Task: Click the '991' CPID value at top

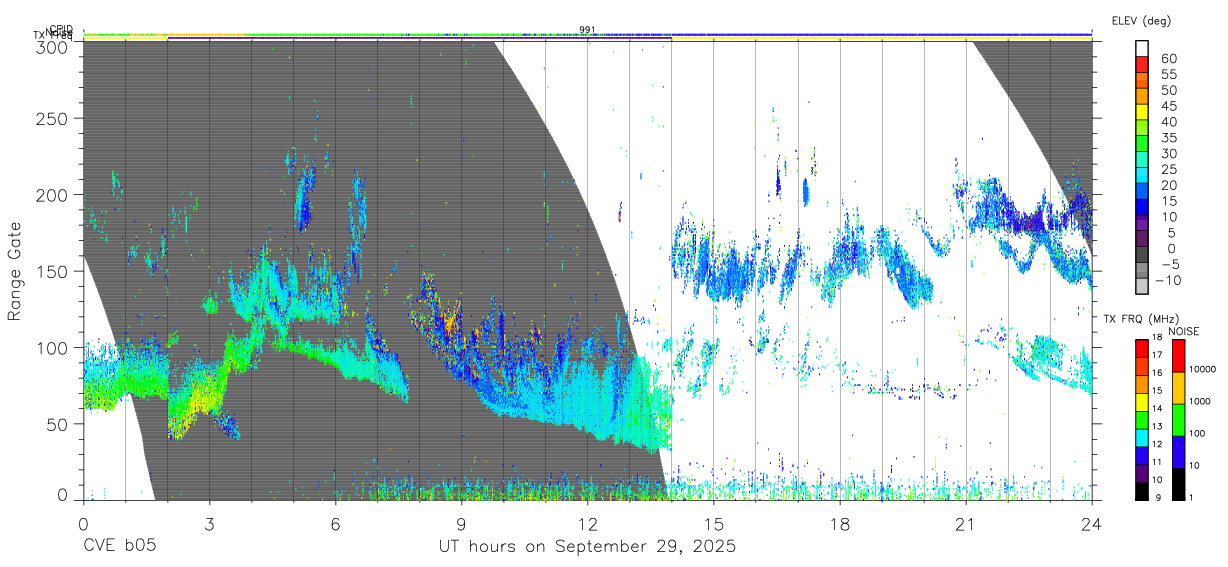Action: point(588,30)
